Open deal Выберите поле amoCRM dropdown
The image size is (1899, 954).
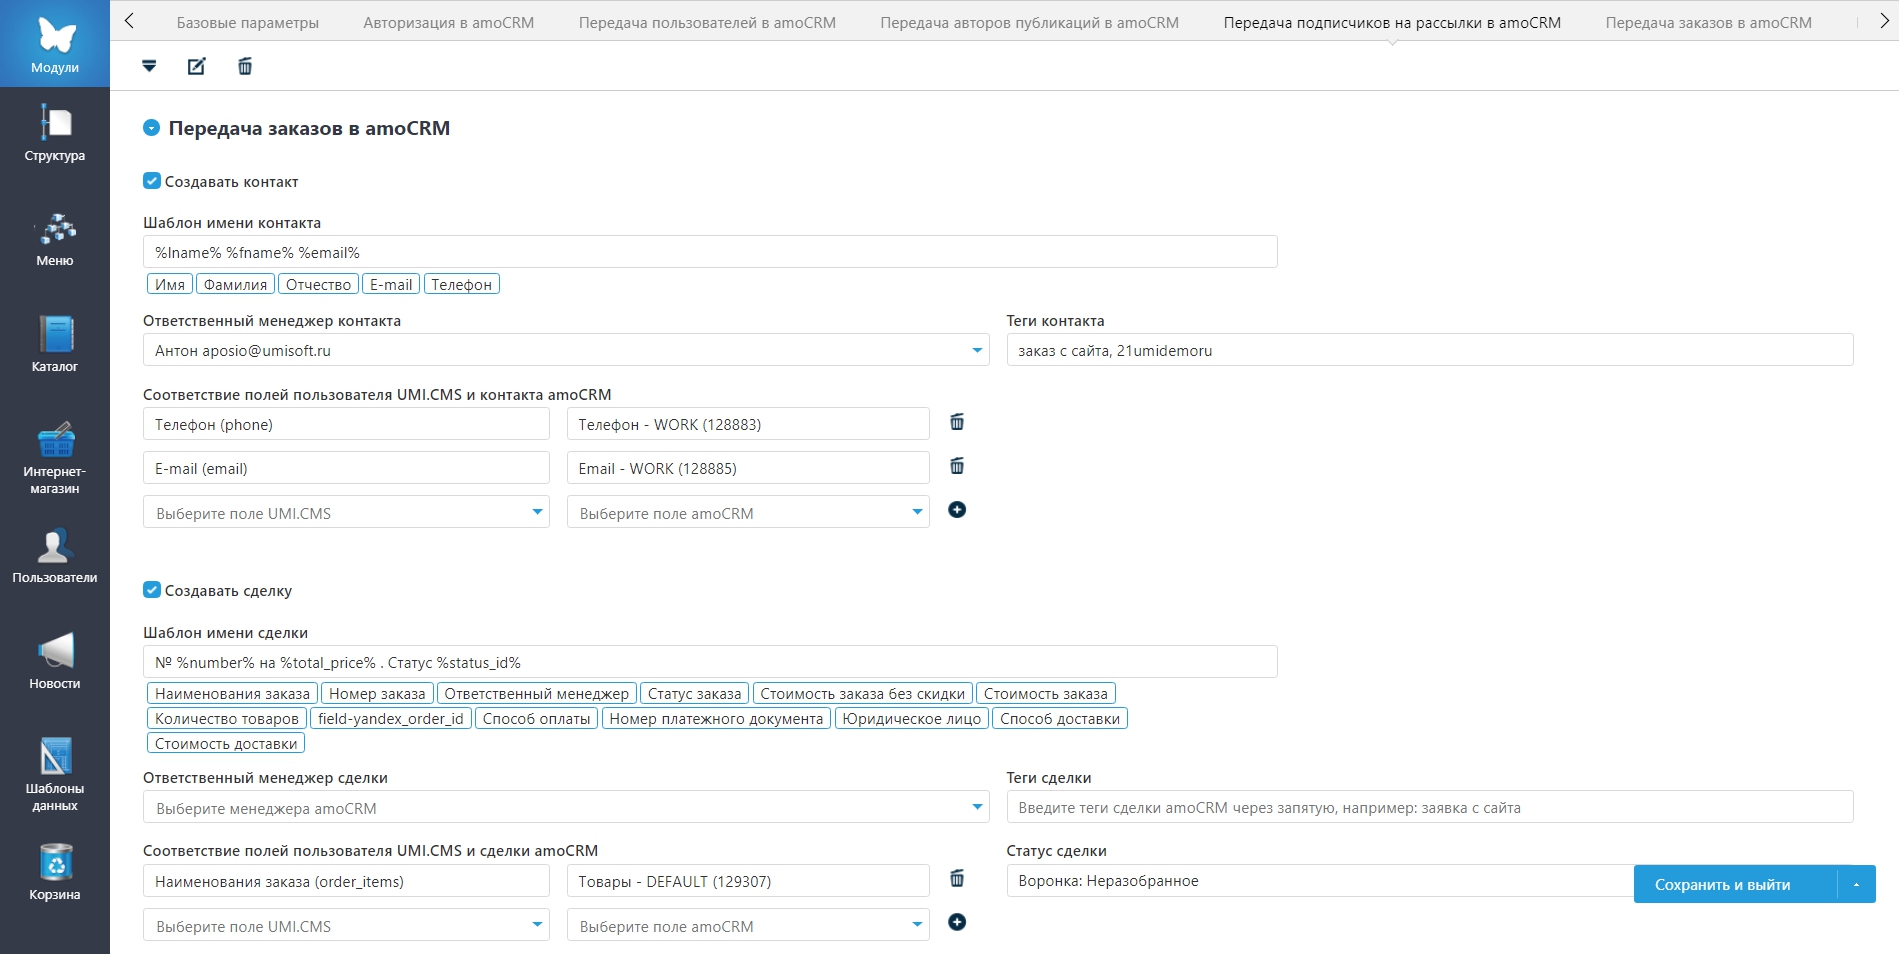pos(748,925)
